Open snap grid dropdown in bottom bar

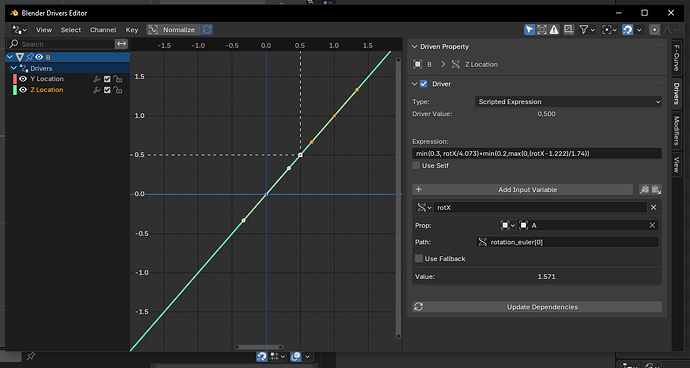pos(278,357)
